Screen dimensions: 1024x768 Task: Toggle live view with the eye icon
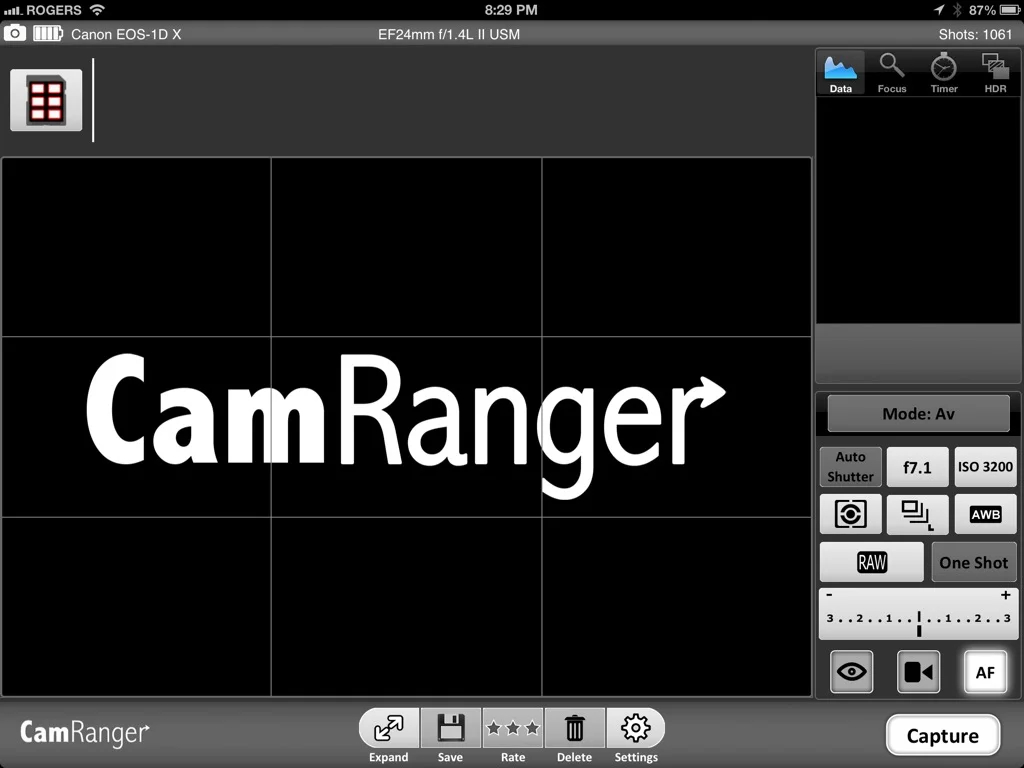pos(852,671)
